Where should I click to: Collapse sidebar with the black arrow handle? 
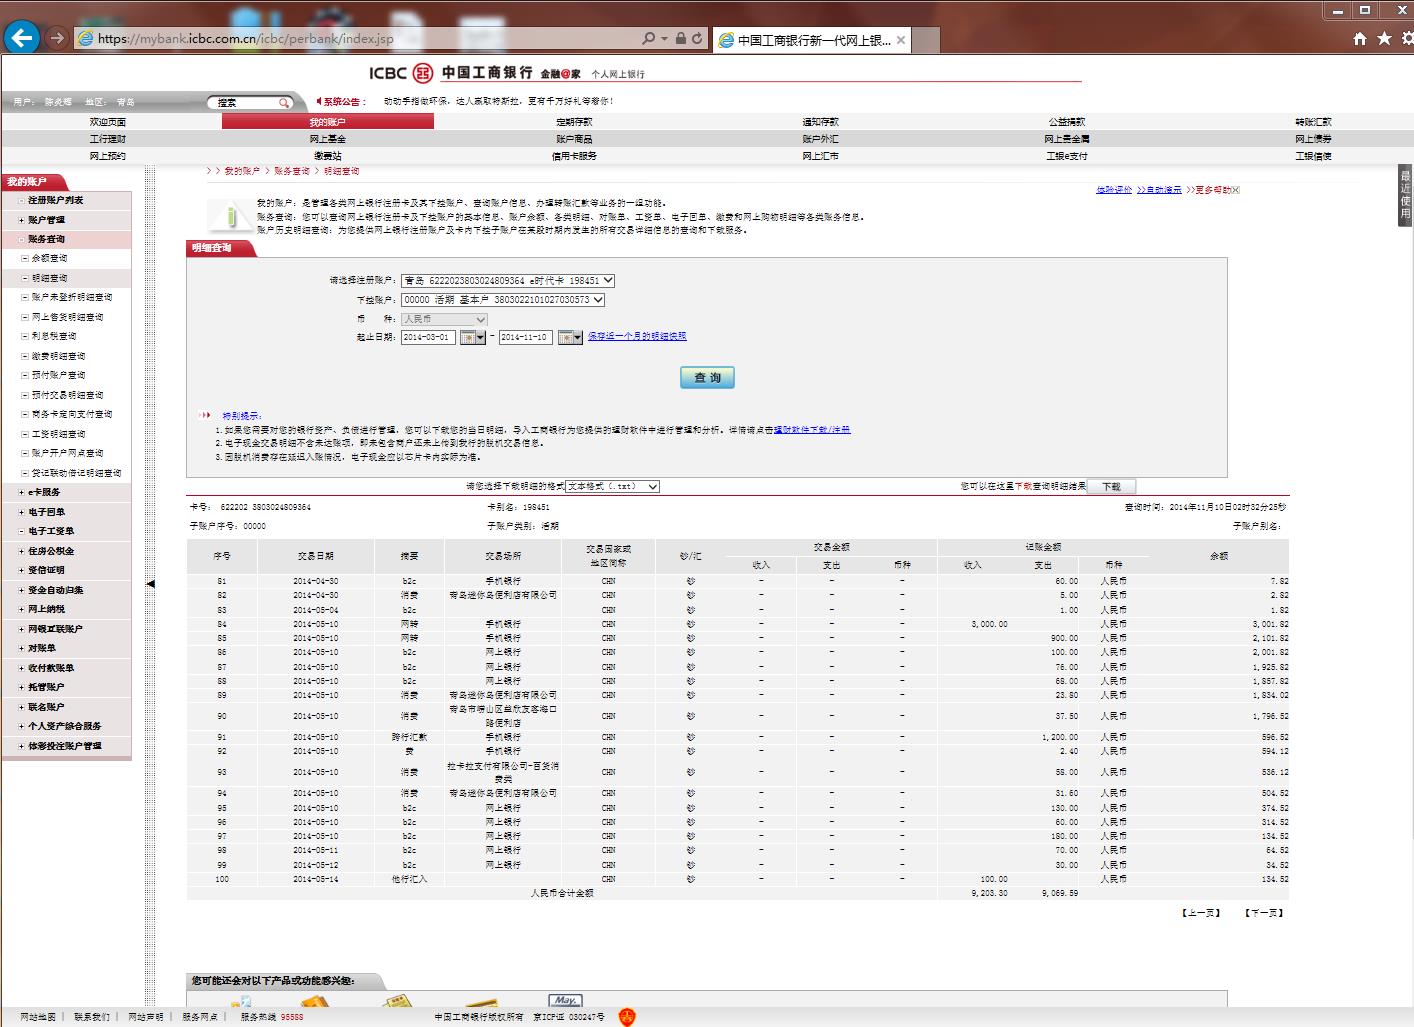click(150, 584)
